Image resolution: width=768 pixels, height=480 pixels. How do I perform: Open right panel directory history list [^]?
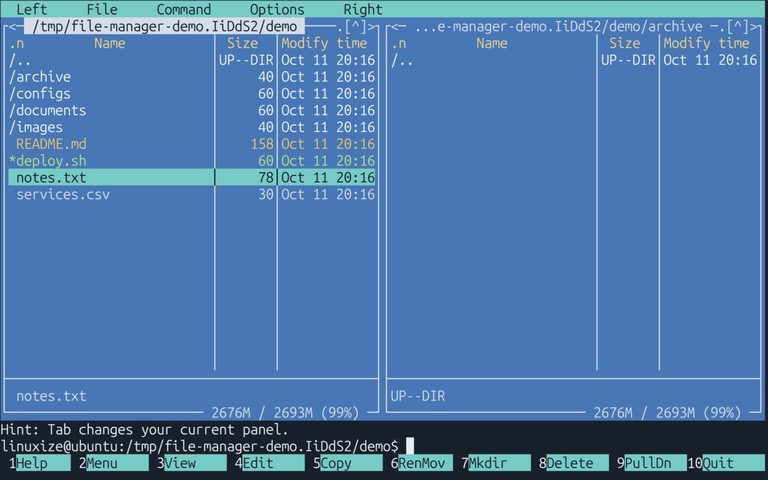coord(738,26)
